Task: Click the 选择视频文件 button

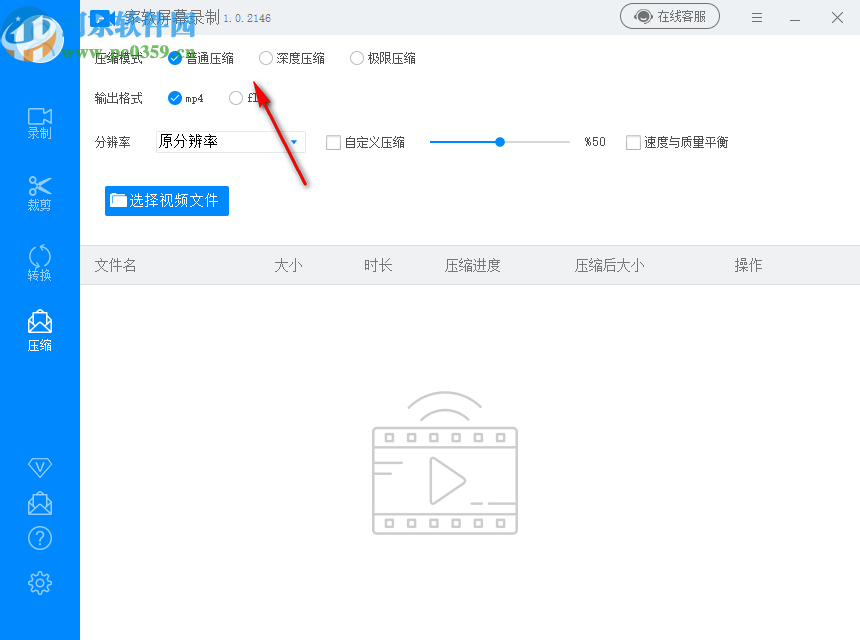Action: [166, 201]
